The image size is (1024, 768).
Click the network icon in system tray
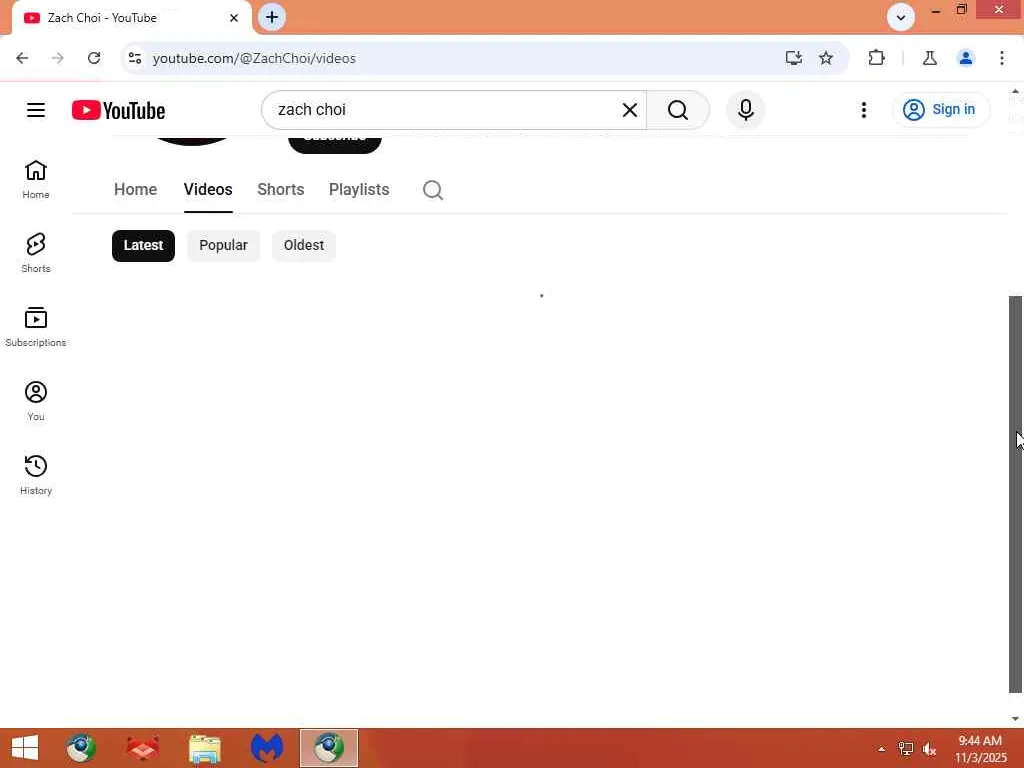coord(906,749)
